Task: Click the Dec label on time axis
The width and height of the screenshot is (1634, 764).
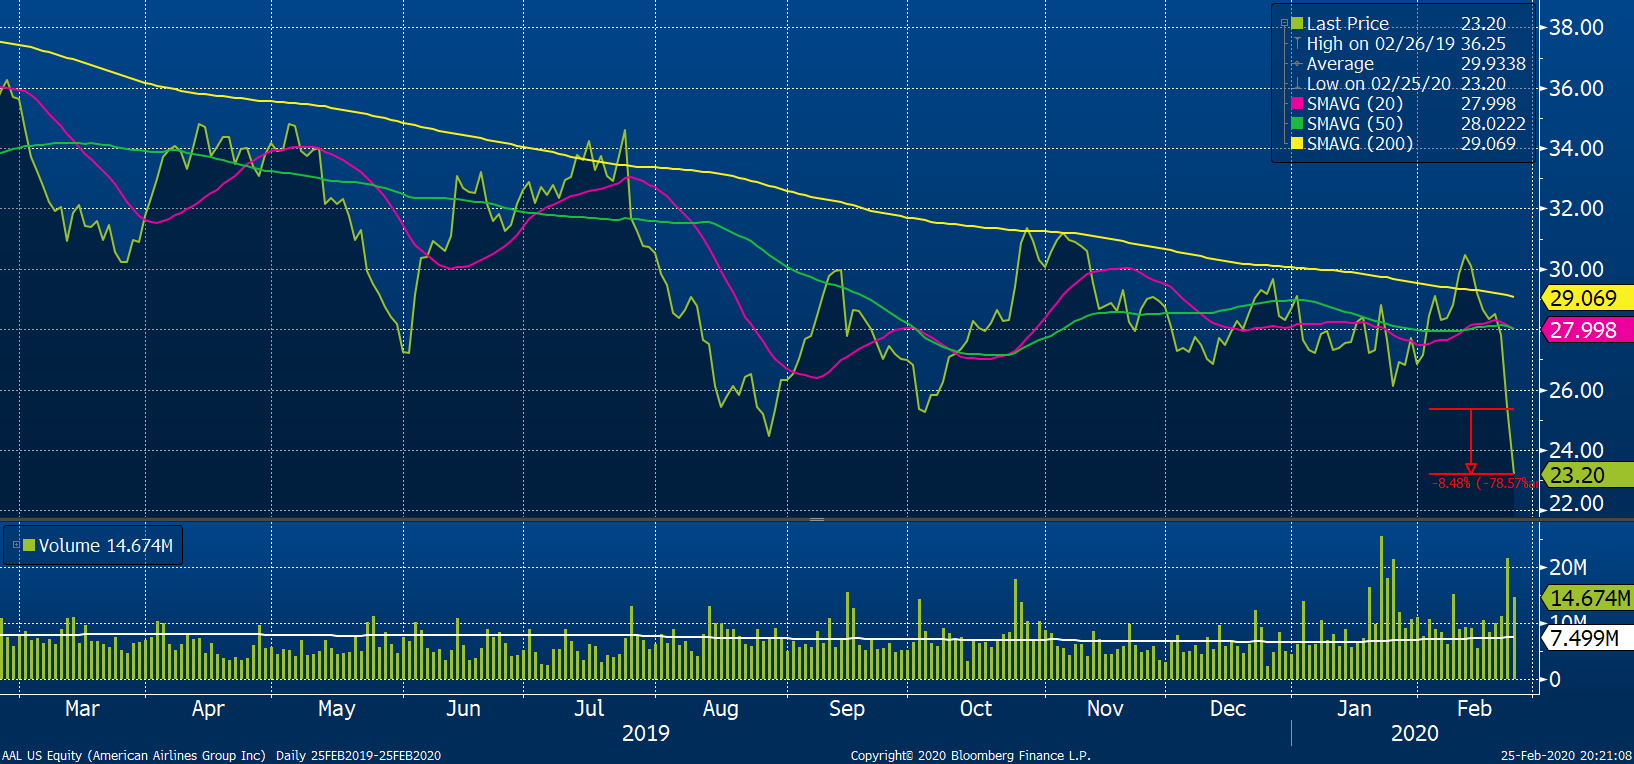Action: (1228, 708)
